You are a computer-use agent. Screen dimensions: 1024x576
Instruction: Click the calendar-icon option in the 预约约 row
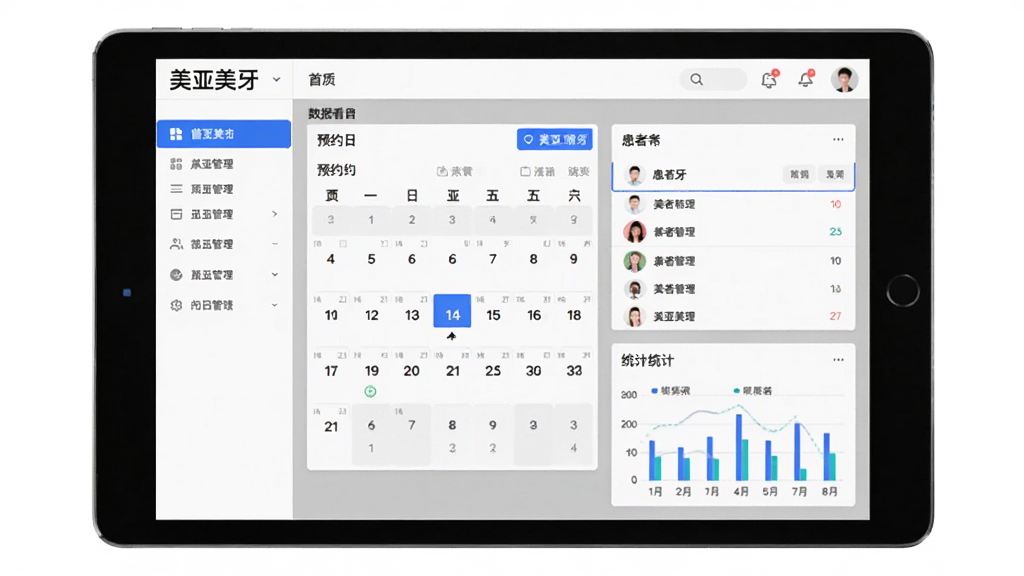pos(454,171)
